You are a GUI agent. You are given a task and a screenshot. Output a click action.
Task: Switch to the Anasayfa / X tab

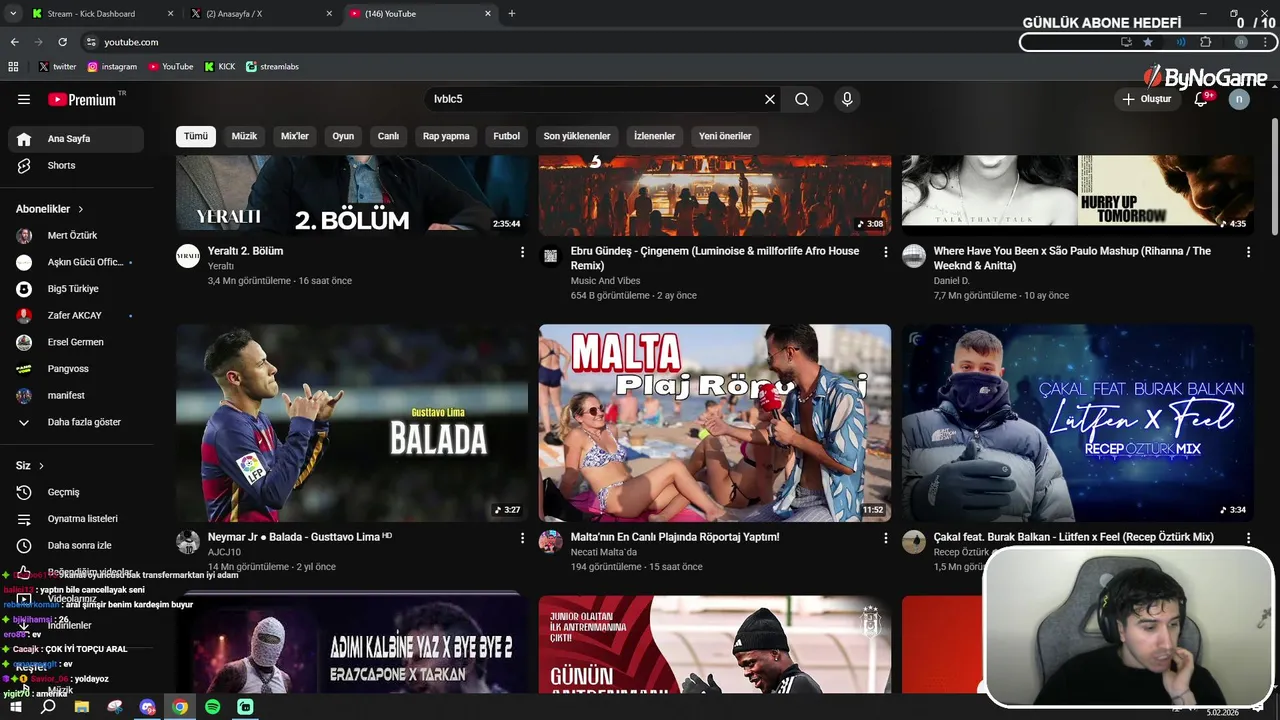click(261, 14)
